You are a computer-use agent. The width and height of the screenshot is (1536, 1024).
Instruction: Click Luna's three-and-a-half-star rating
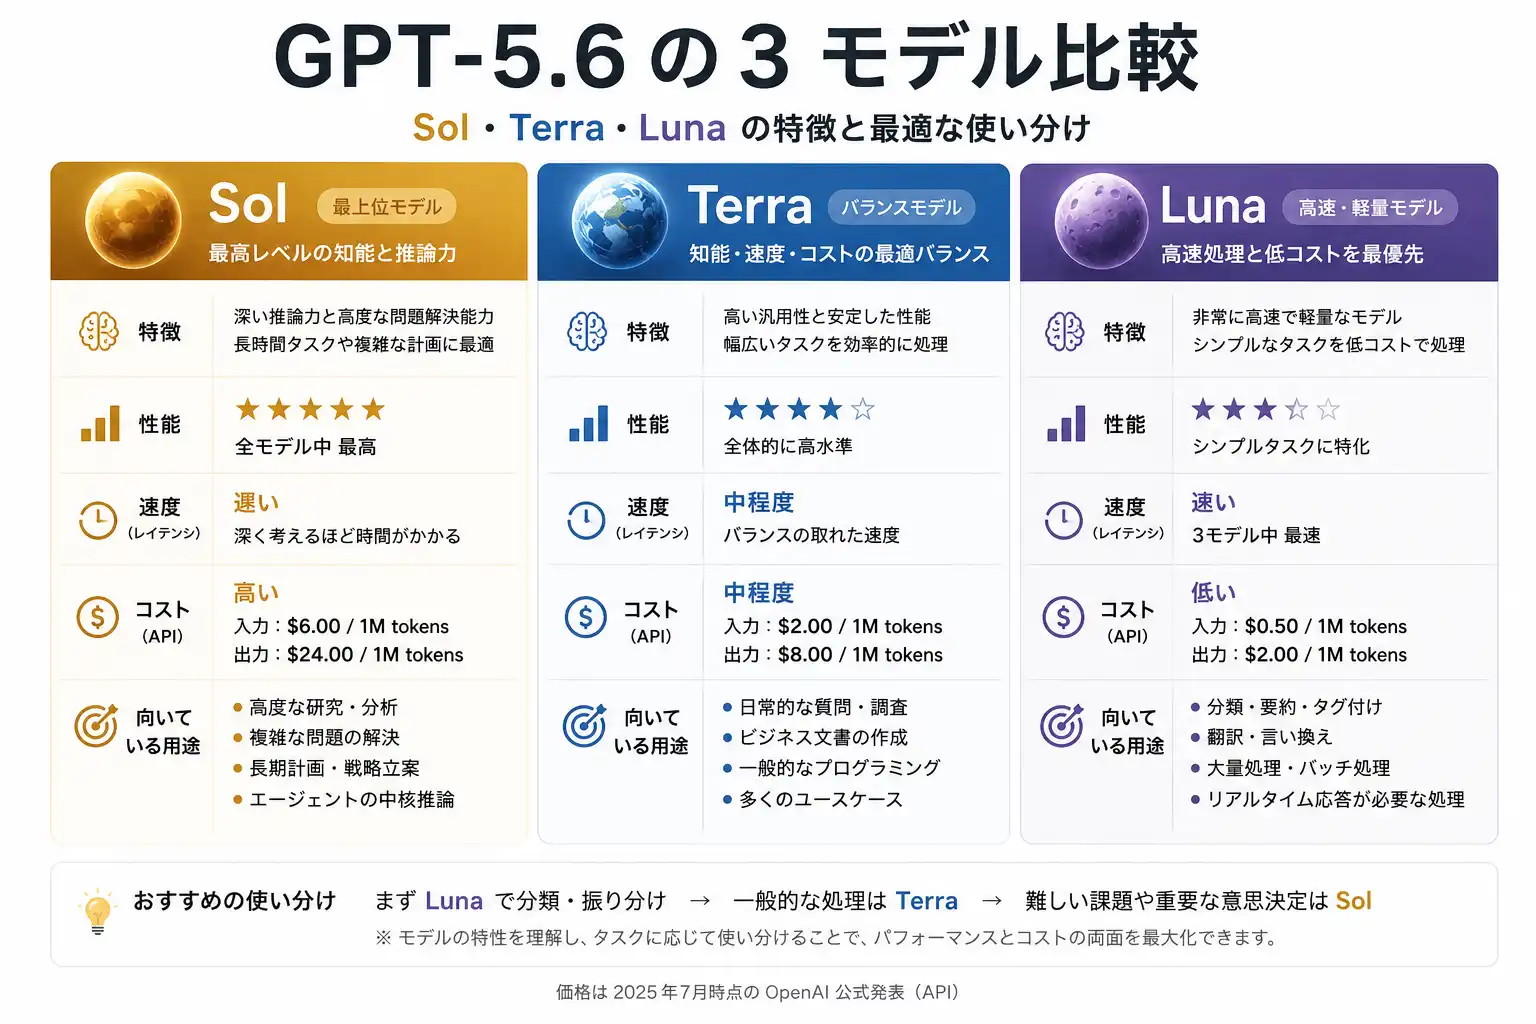pos(1265,409)
